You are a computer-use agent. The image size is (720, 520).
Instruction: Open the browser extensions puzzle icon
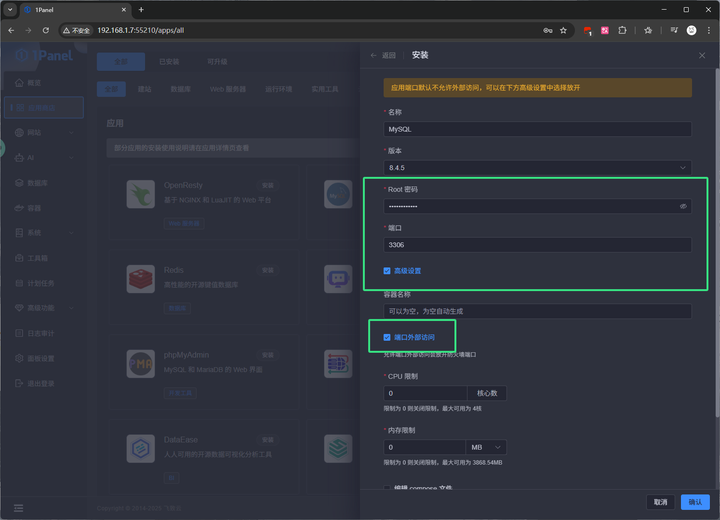pos(622,30)
